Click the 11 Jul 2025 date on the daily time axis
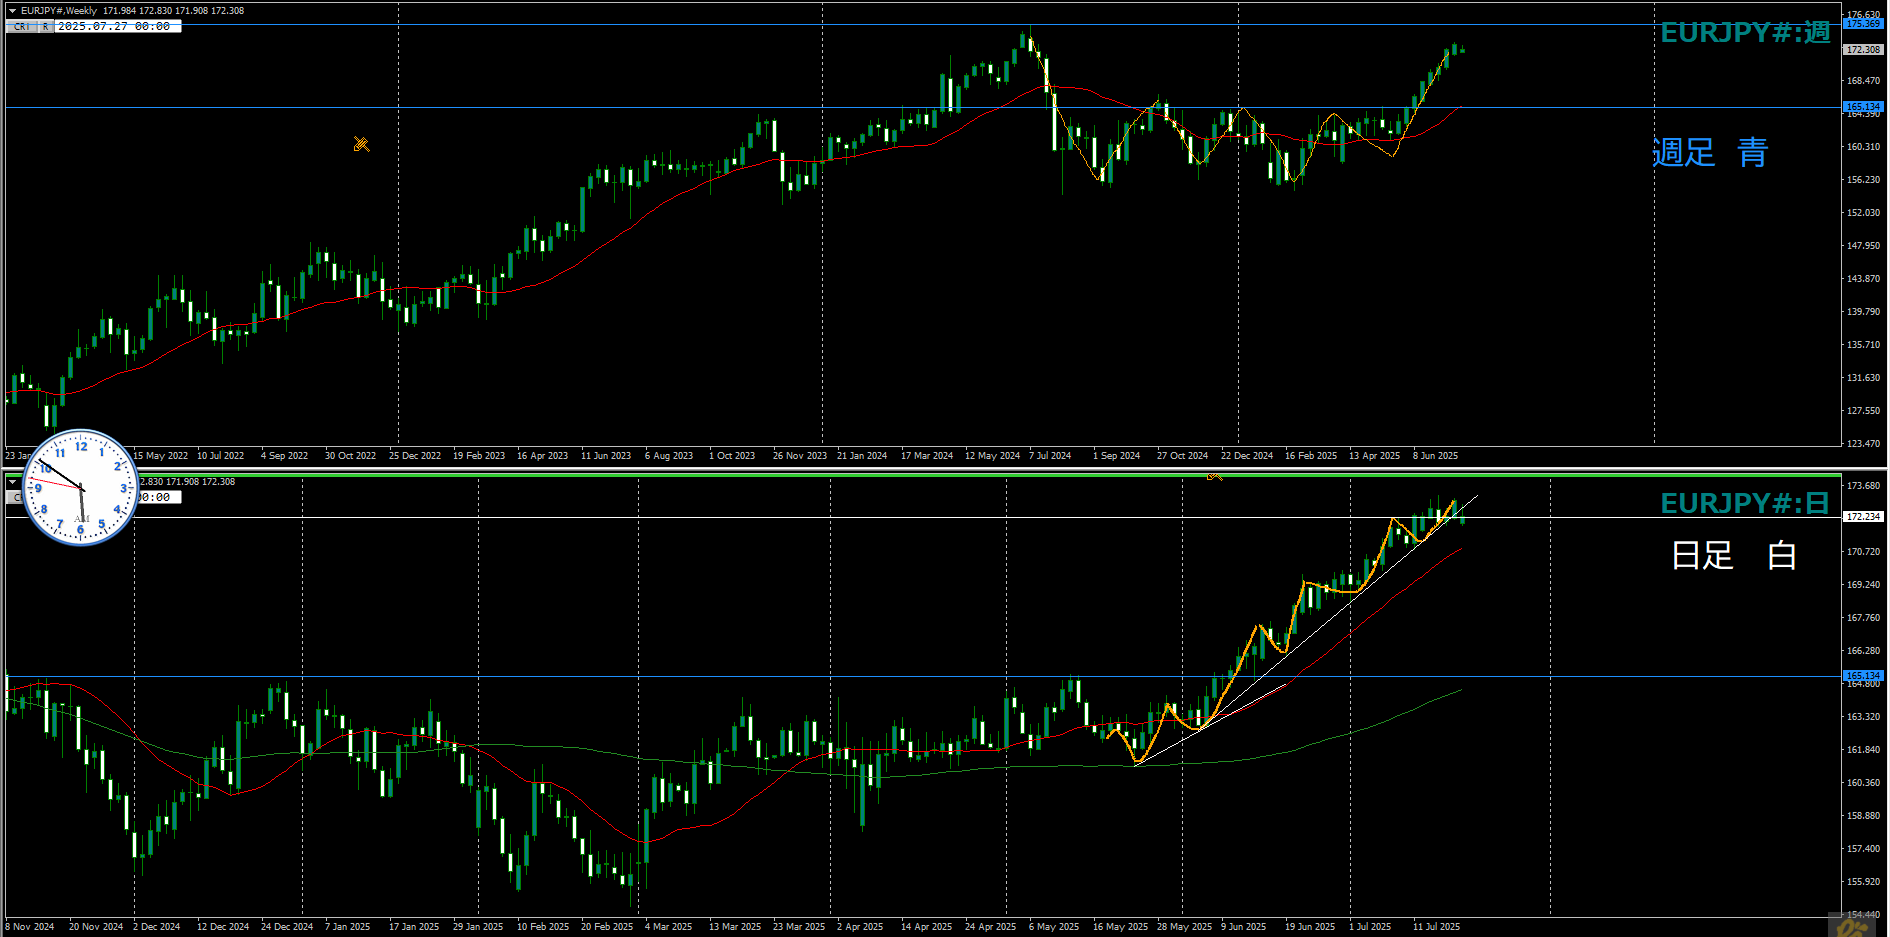1890x937 pixels. pos(1436,927)
